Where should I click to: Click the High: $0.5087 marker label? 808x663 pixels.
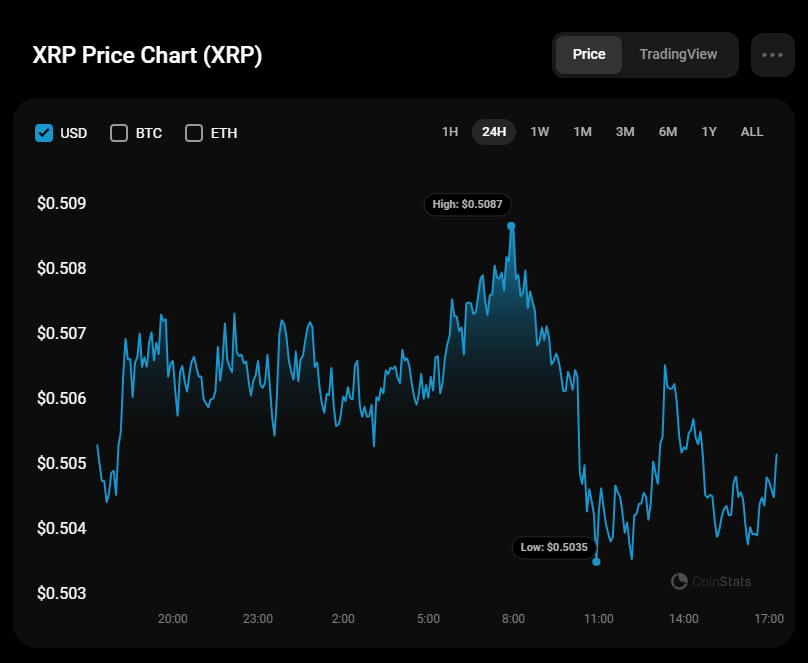(468, 204)
